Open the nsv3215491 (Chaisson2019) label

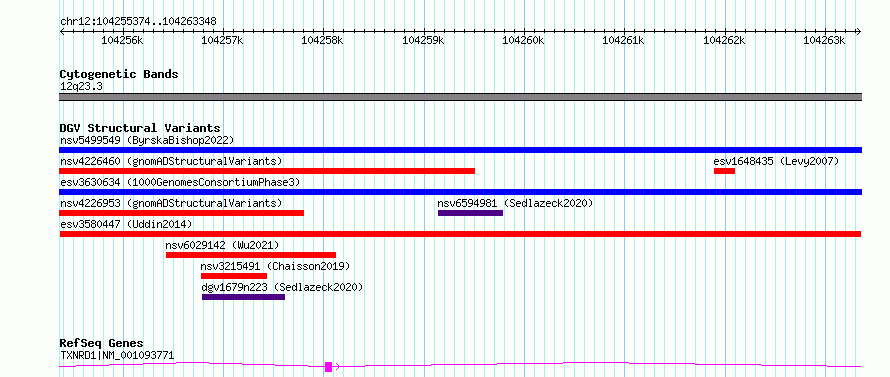(275, 266)
